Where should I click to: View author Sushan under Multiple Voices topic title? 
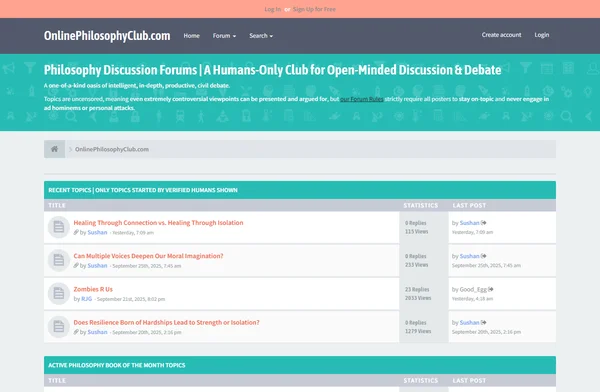tap(97, 266)
